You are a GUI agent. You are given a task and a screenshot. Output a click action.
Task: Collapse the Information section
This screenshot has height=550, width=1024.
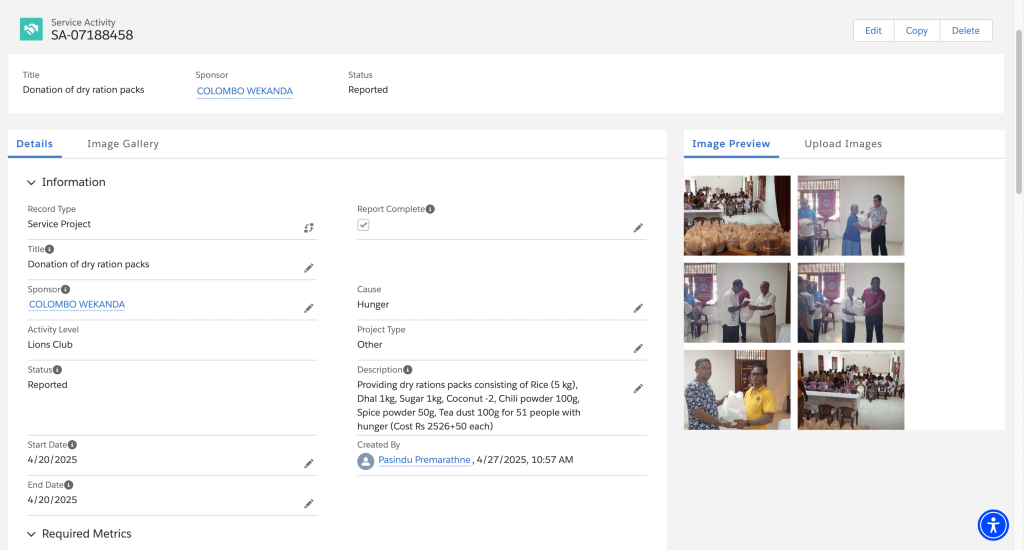point(31,182)
